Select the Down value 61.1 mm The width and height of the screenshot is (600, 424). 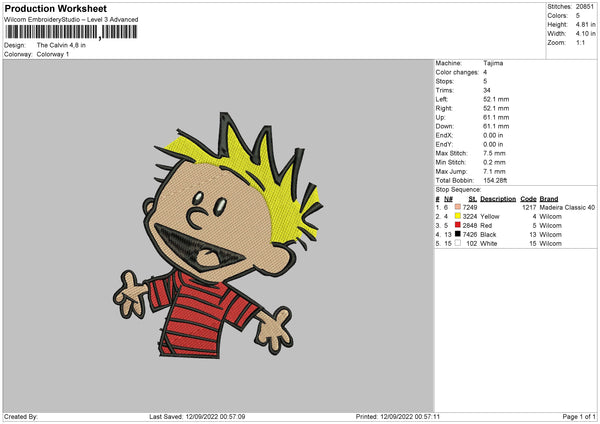pos(496,126)
